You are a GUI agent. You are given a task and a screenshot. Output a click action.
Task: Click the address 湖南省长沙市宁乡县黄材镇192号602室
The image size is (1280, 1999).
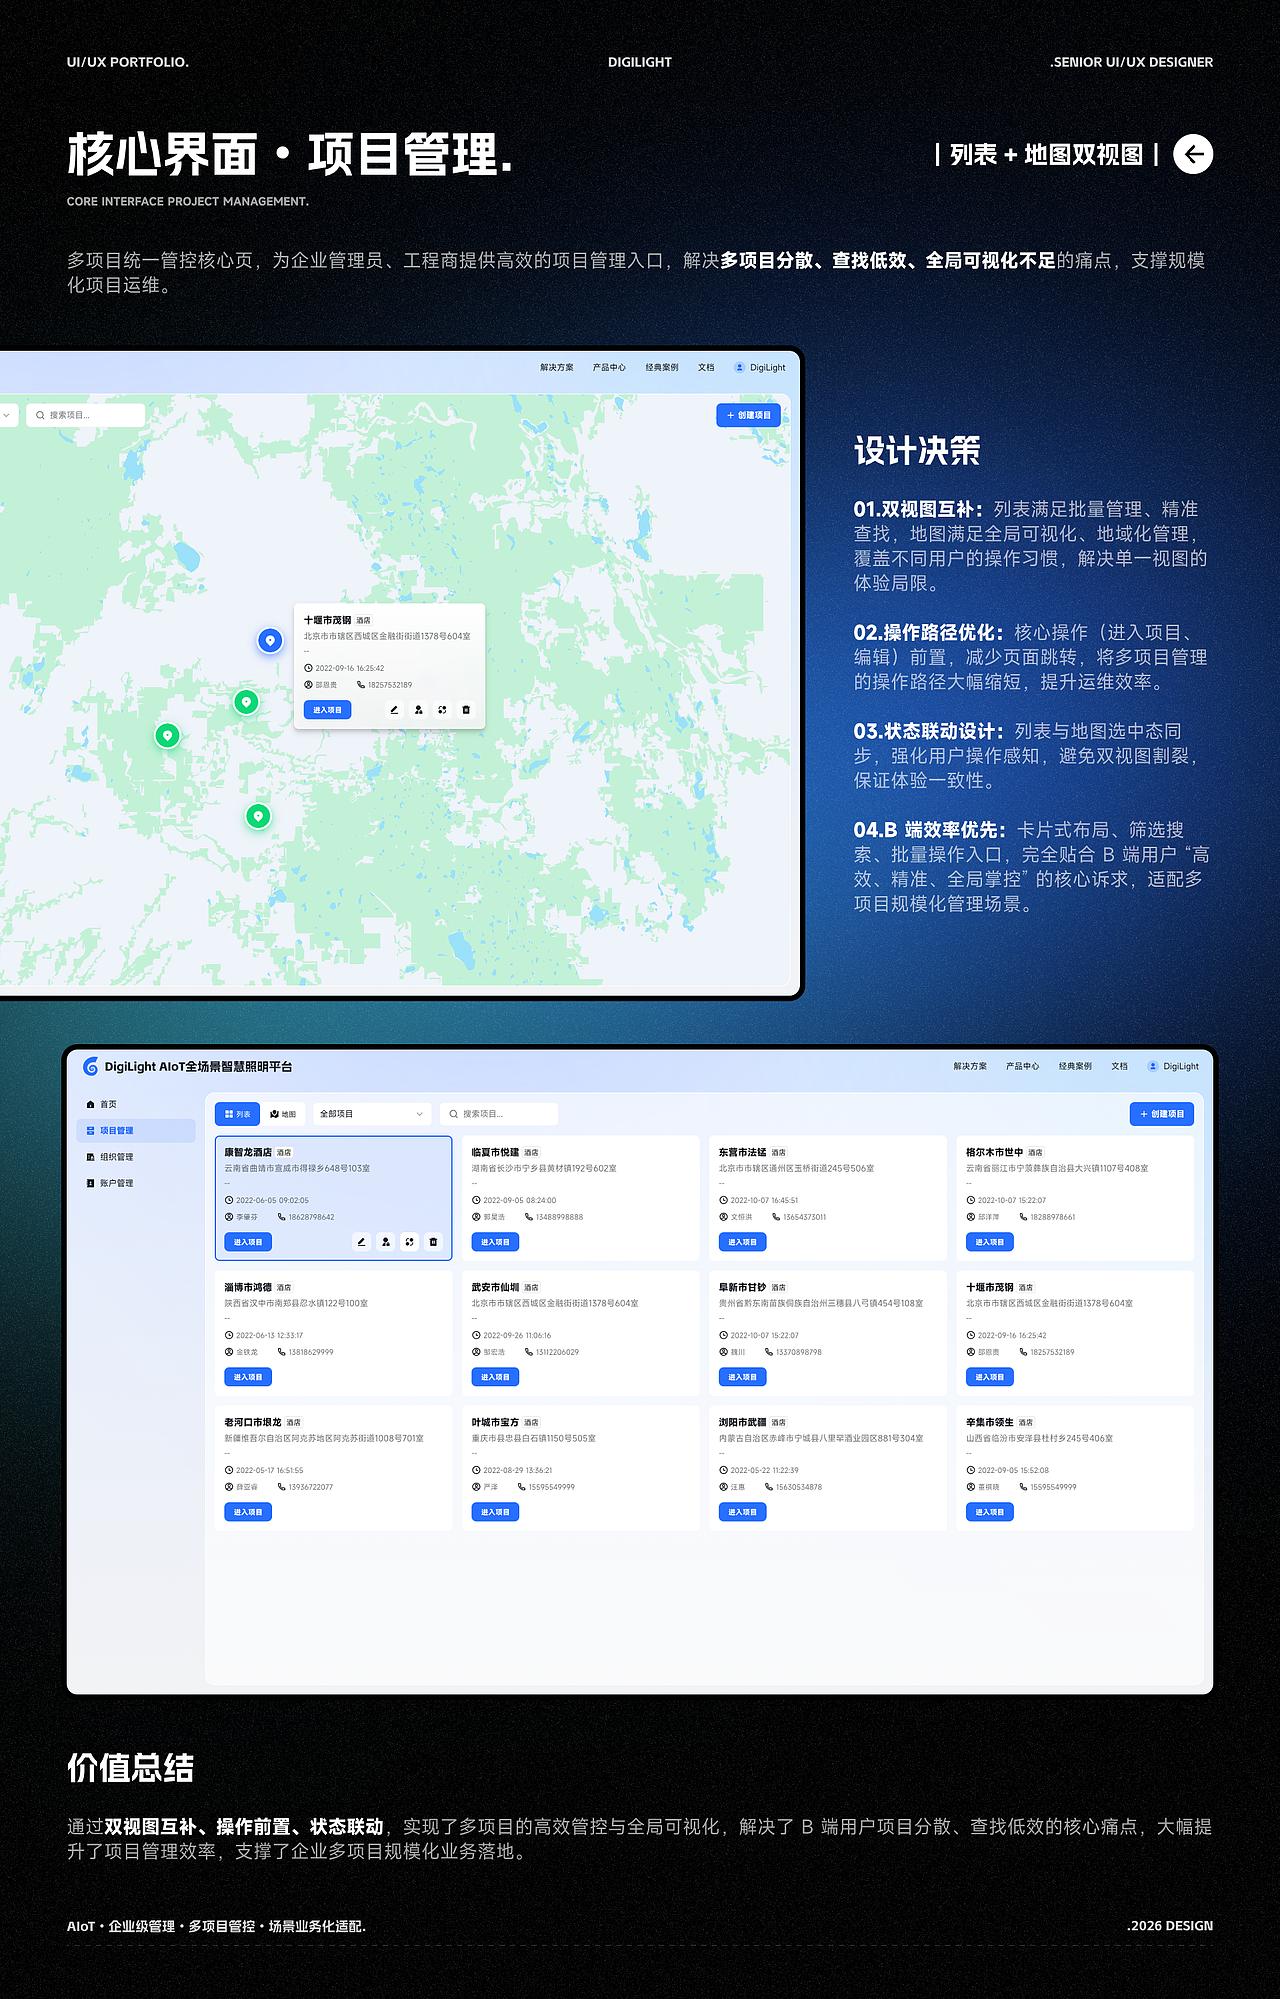(x=544, y=1169)
